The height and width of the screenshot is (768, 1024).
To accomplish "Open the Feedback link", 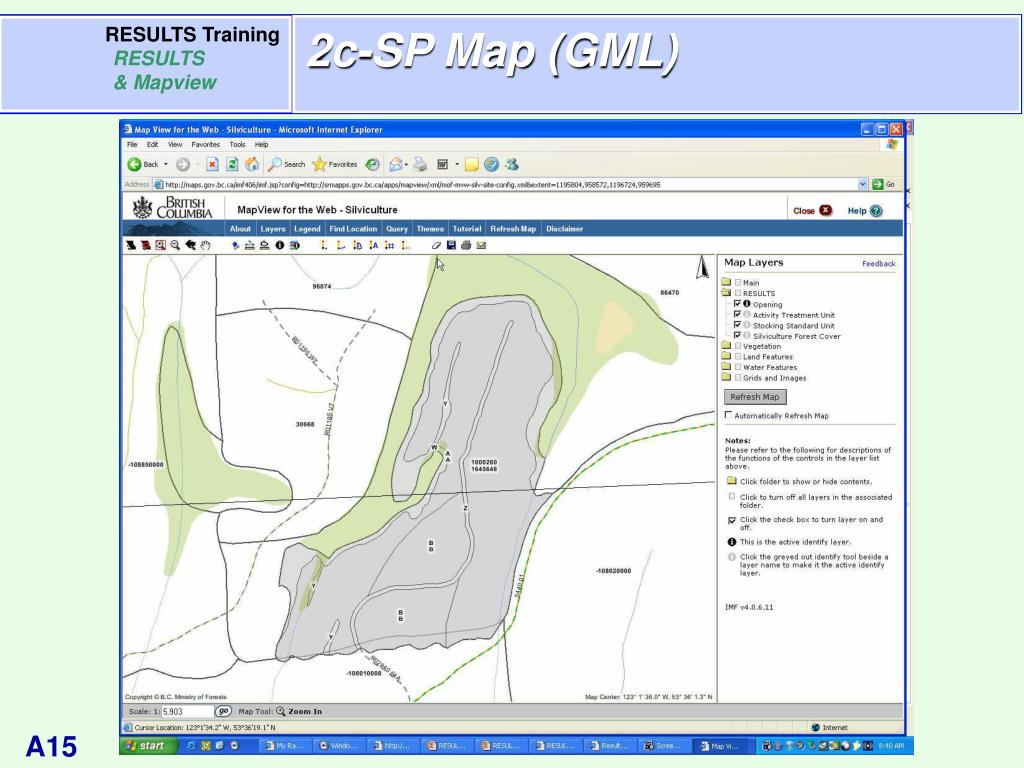I will coord(878,264).
